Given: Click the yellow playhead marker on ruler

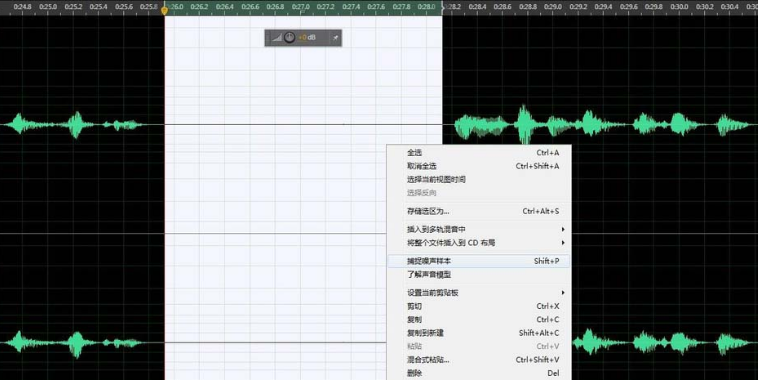Looking at the screenshot, I should coord(164,10).
